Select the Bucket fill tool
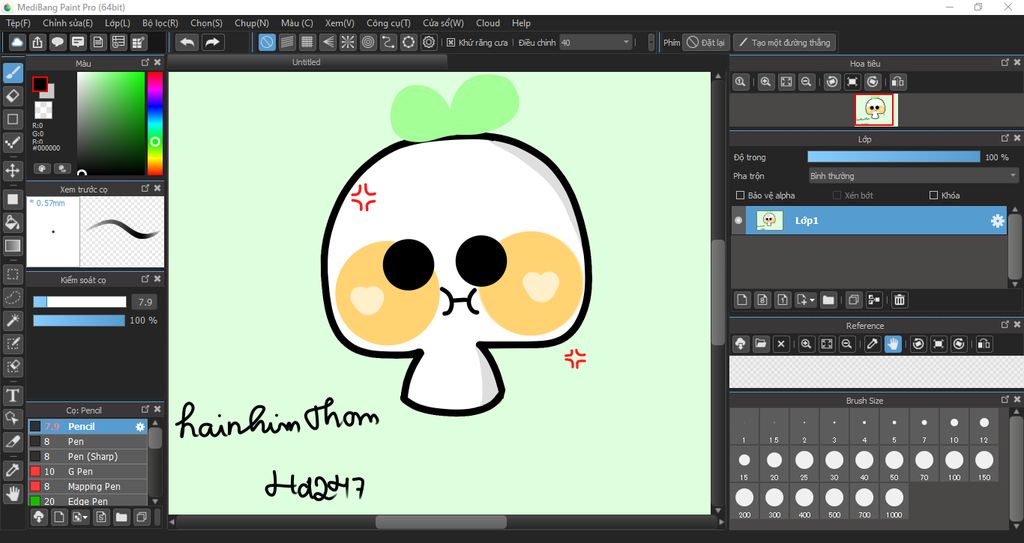The height and width of the screenshot is (543, 1024). (12, 222)
